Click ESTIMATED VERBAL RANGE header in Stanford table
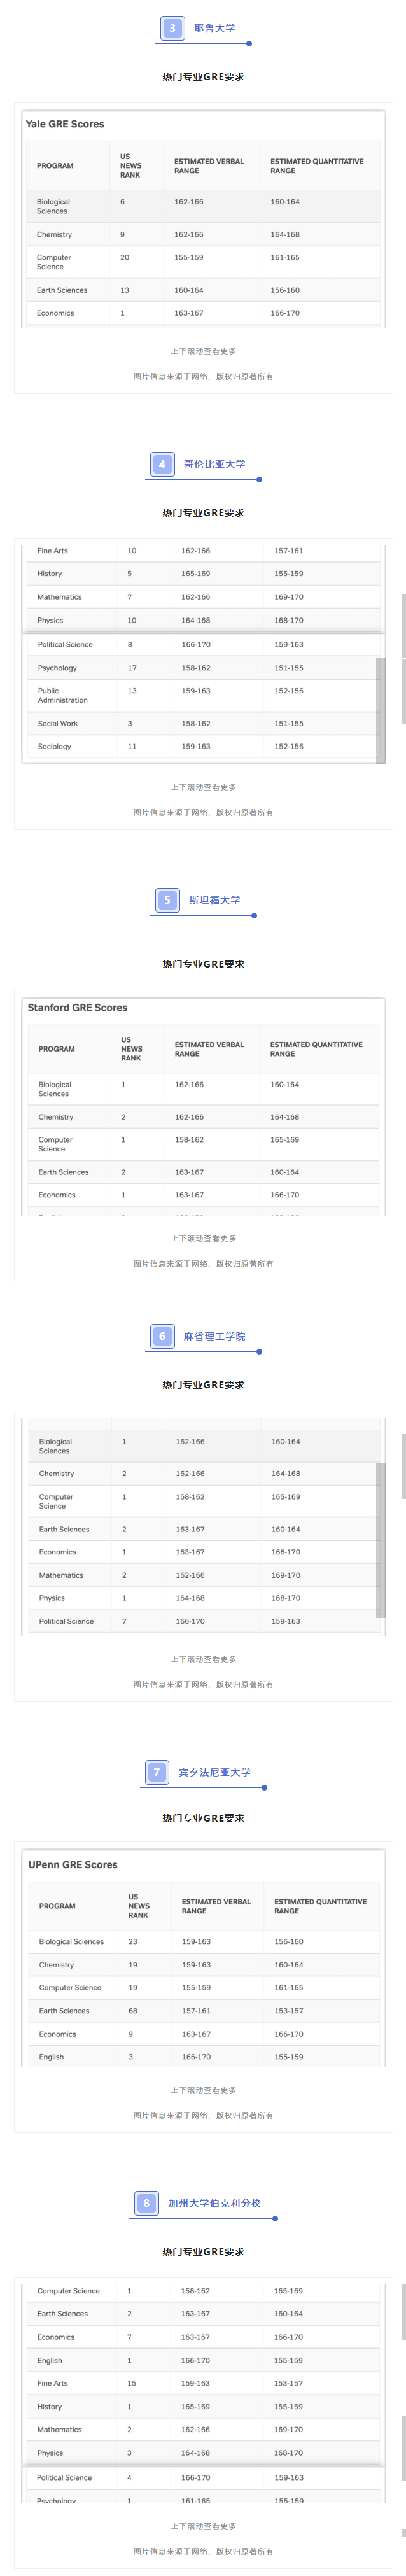The width and height of the screenshot is (406, 2576). (209, 1049)
